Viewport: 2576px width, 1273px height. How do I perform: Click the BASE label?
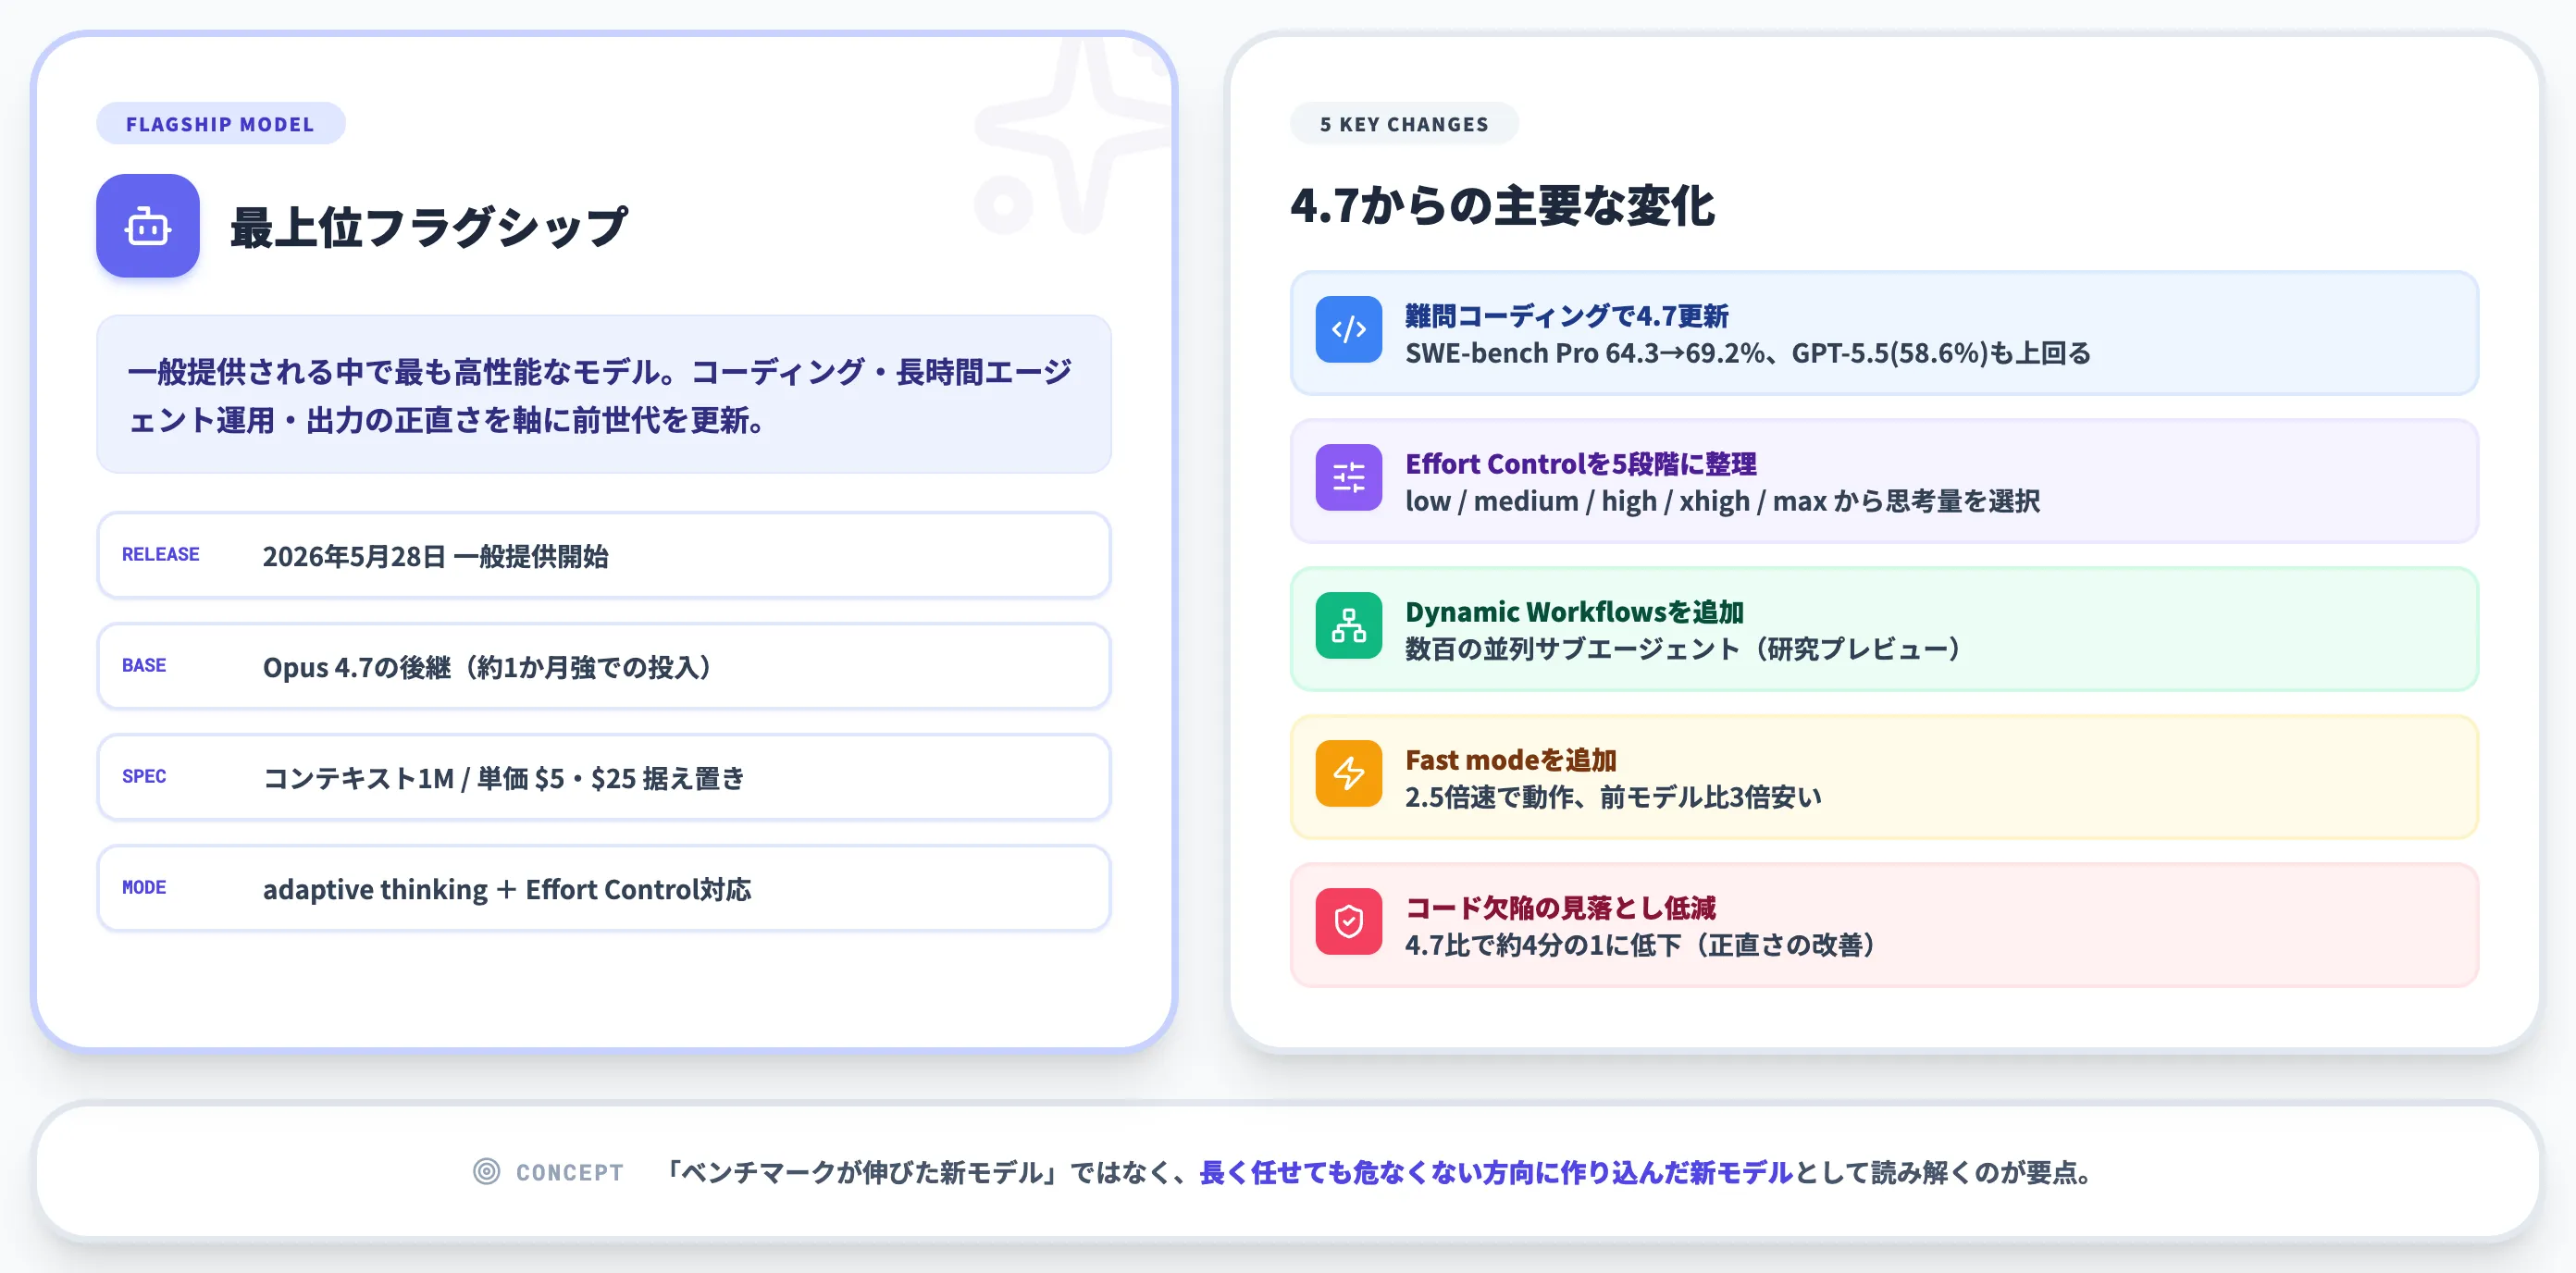pos(144,665)
